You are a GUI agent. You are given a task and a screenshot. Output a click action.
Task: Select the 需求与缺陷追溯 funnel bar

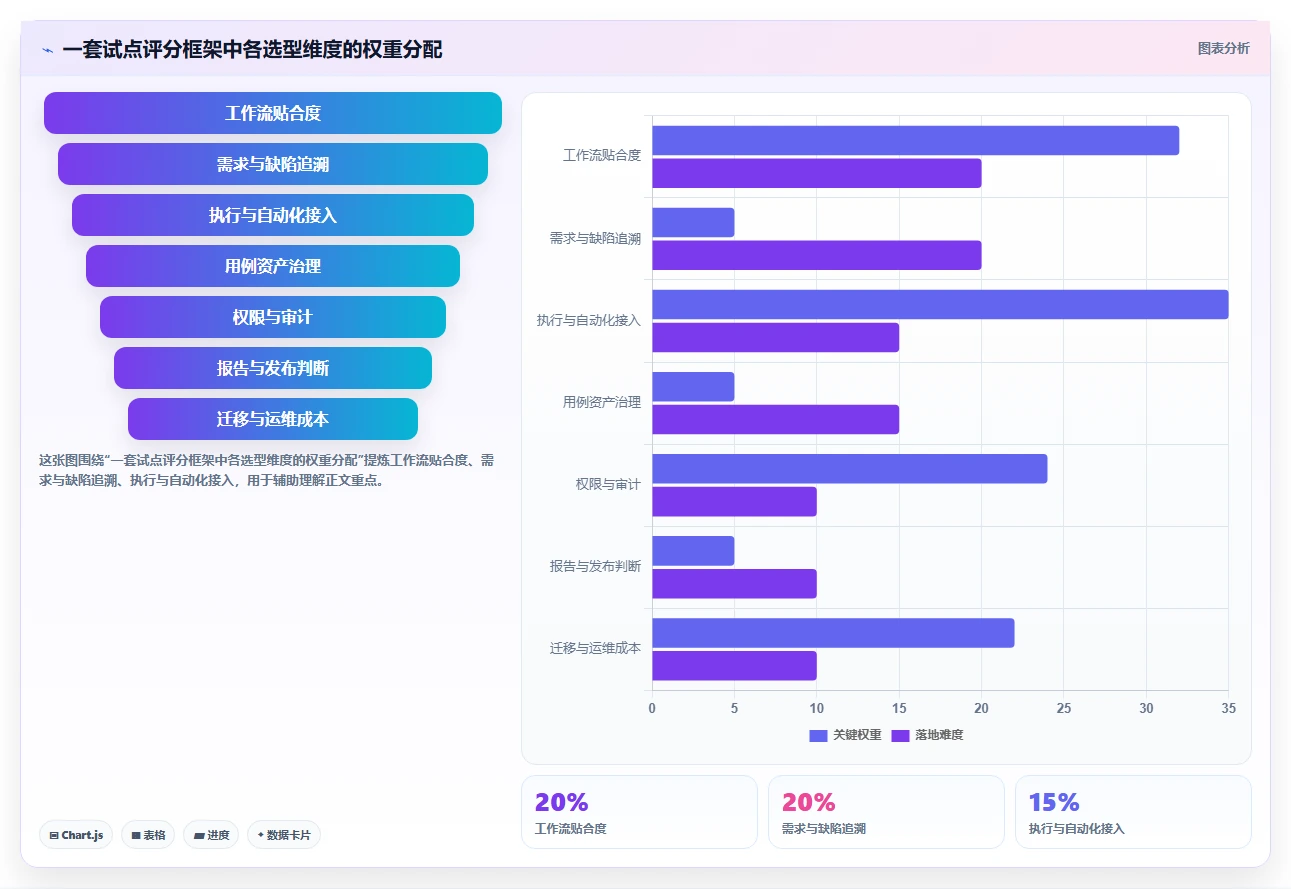pos(273,164)
